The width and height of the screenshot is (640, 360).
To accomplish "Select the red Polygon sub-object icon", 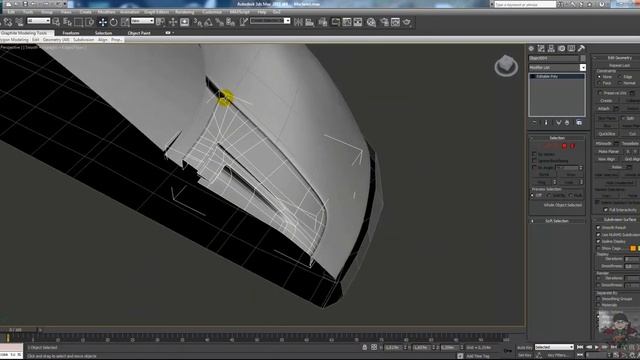I will tap(564, 146).
